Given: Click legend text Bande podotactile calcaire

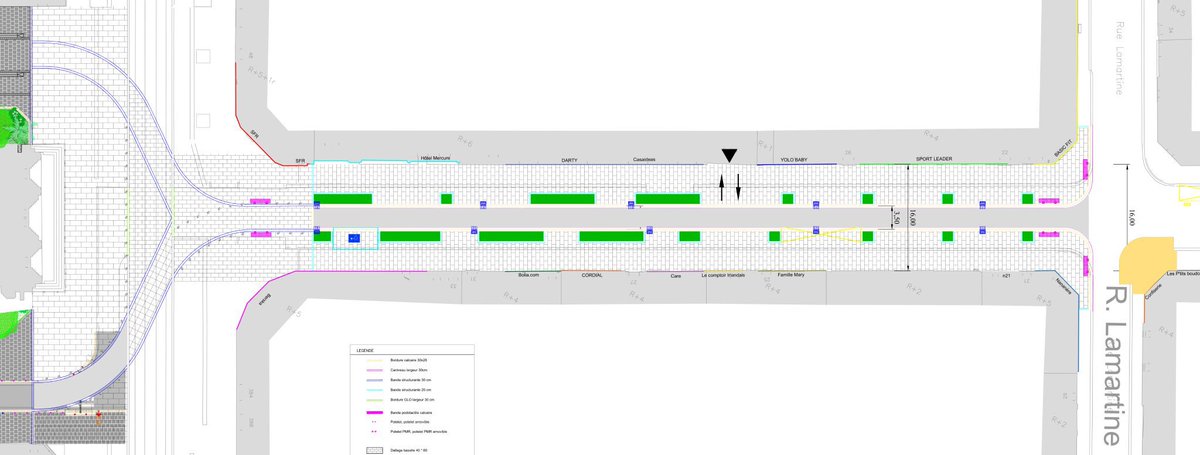Looking at the screenshot, I should coord(411,413).
